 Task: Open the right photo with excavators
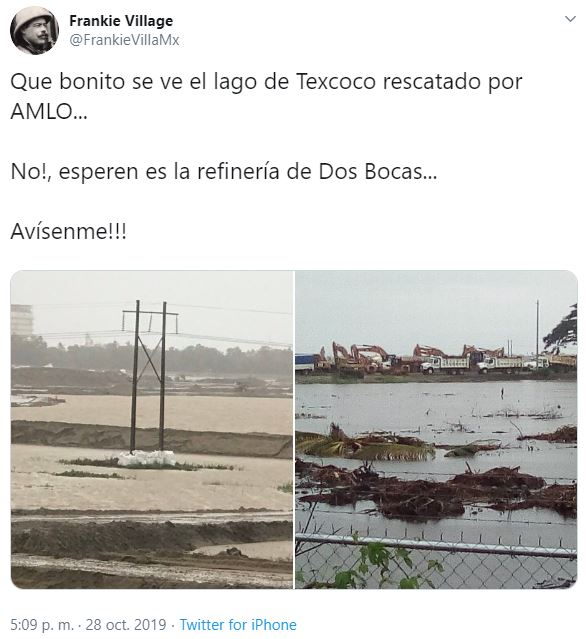[x=436, y=429]
